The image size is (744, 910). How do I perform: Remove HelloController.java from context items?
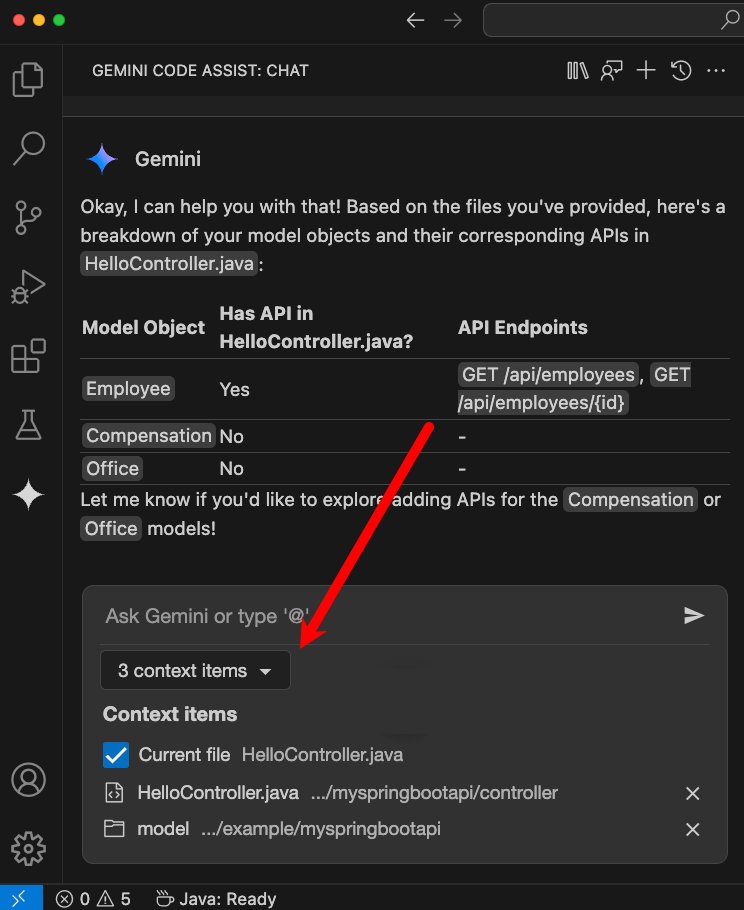[x=692, y=793]
